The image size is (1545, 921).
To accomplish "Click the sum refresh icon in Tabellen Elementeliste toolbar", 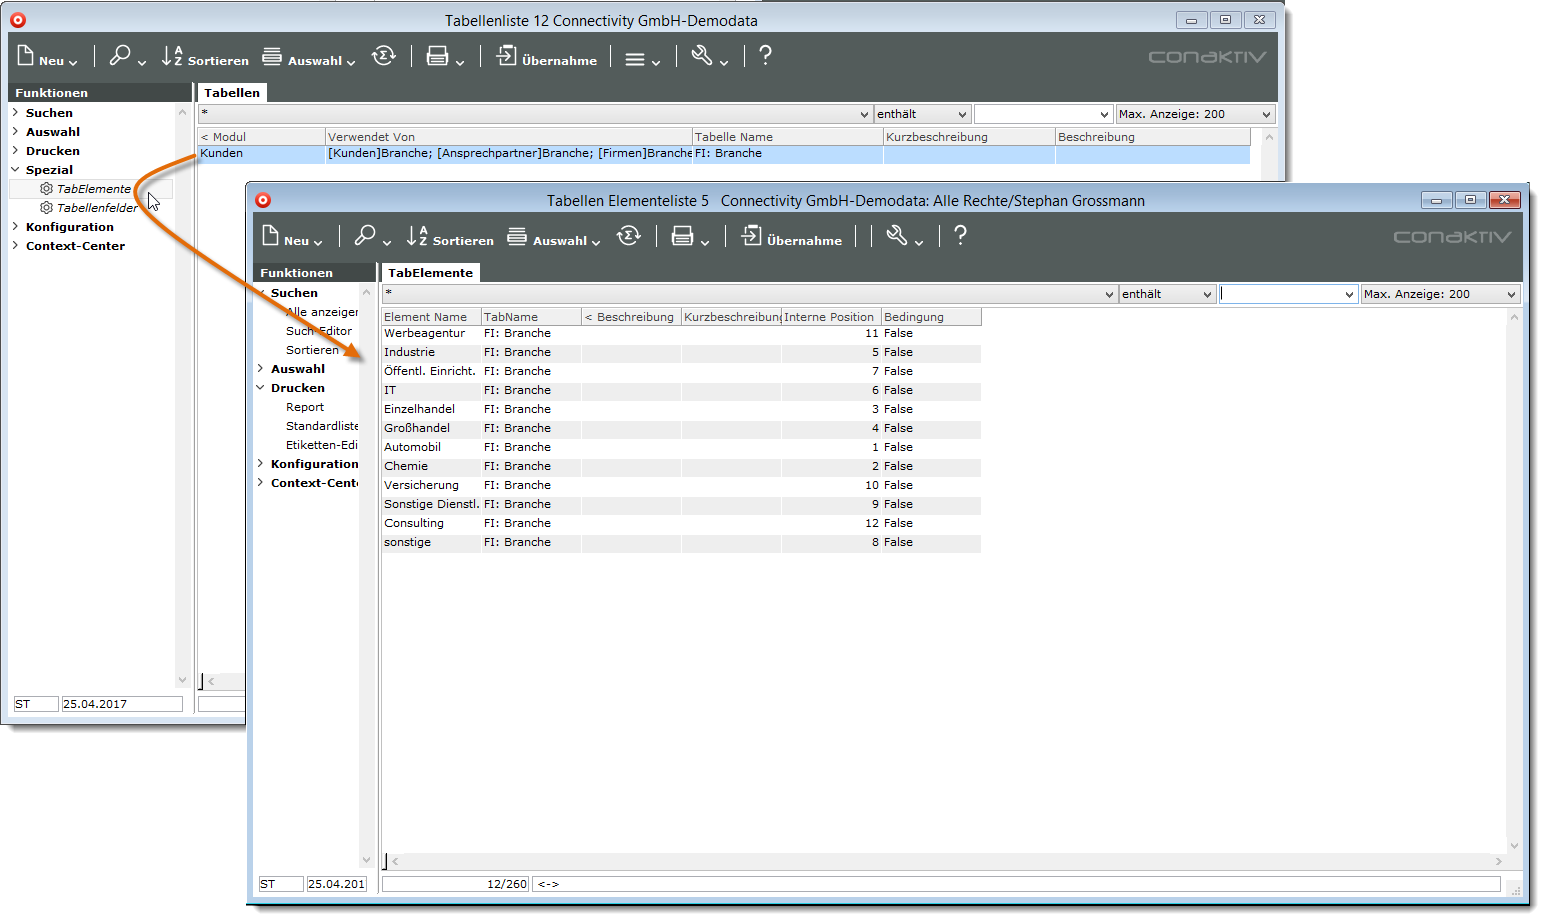I will click(x=628, y=236).
